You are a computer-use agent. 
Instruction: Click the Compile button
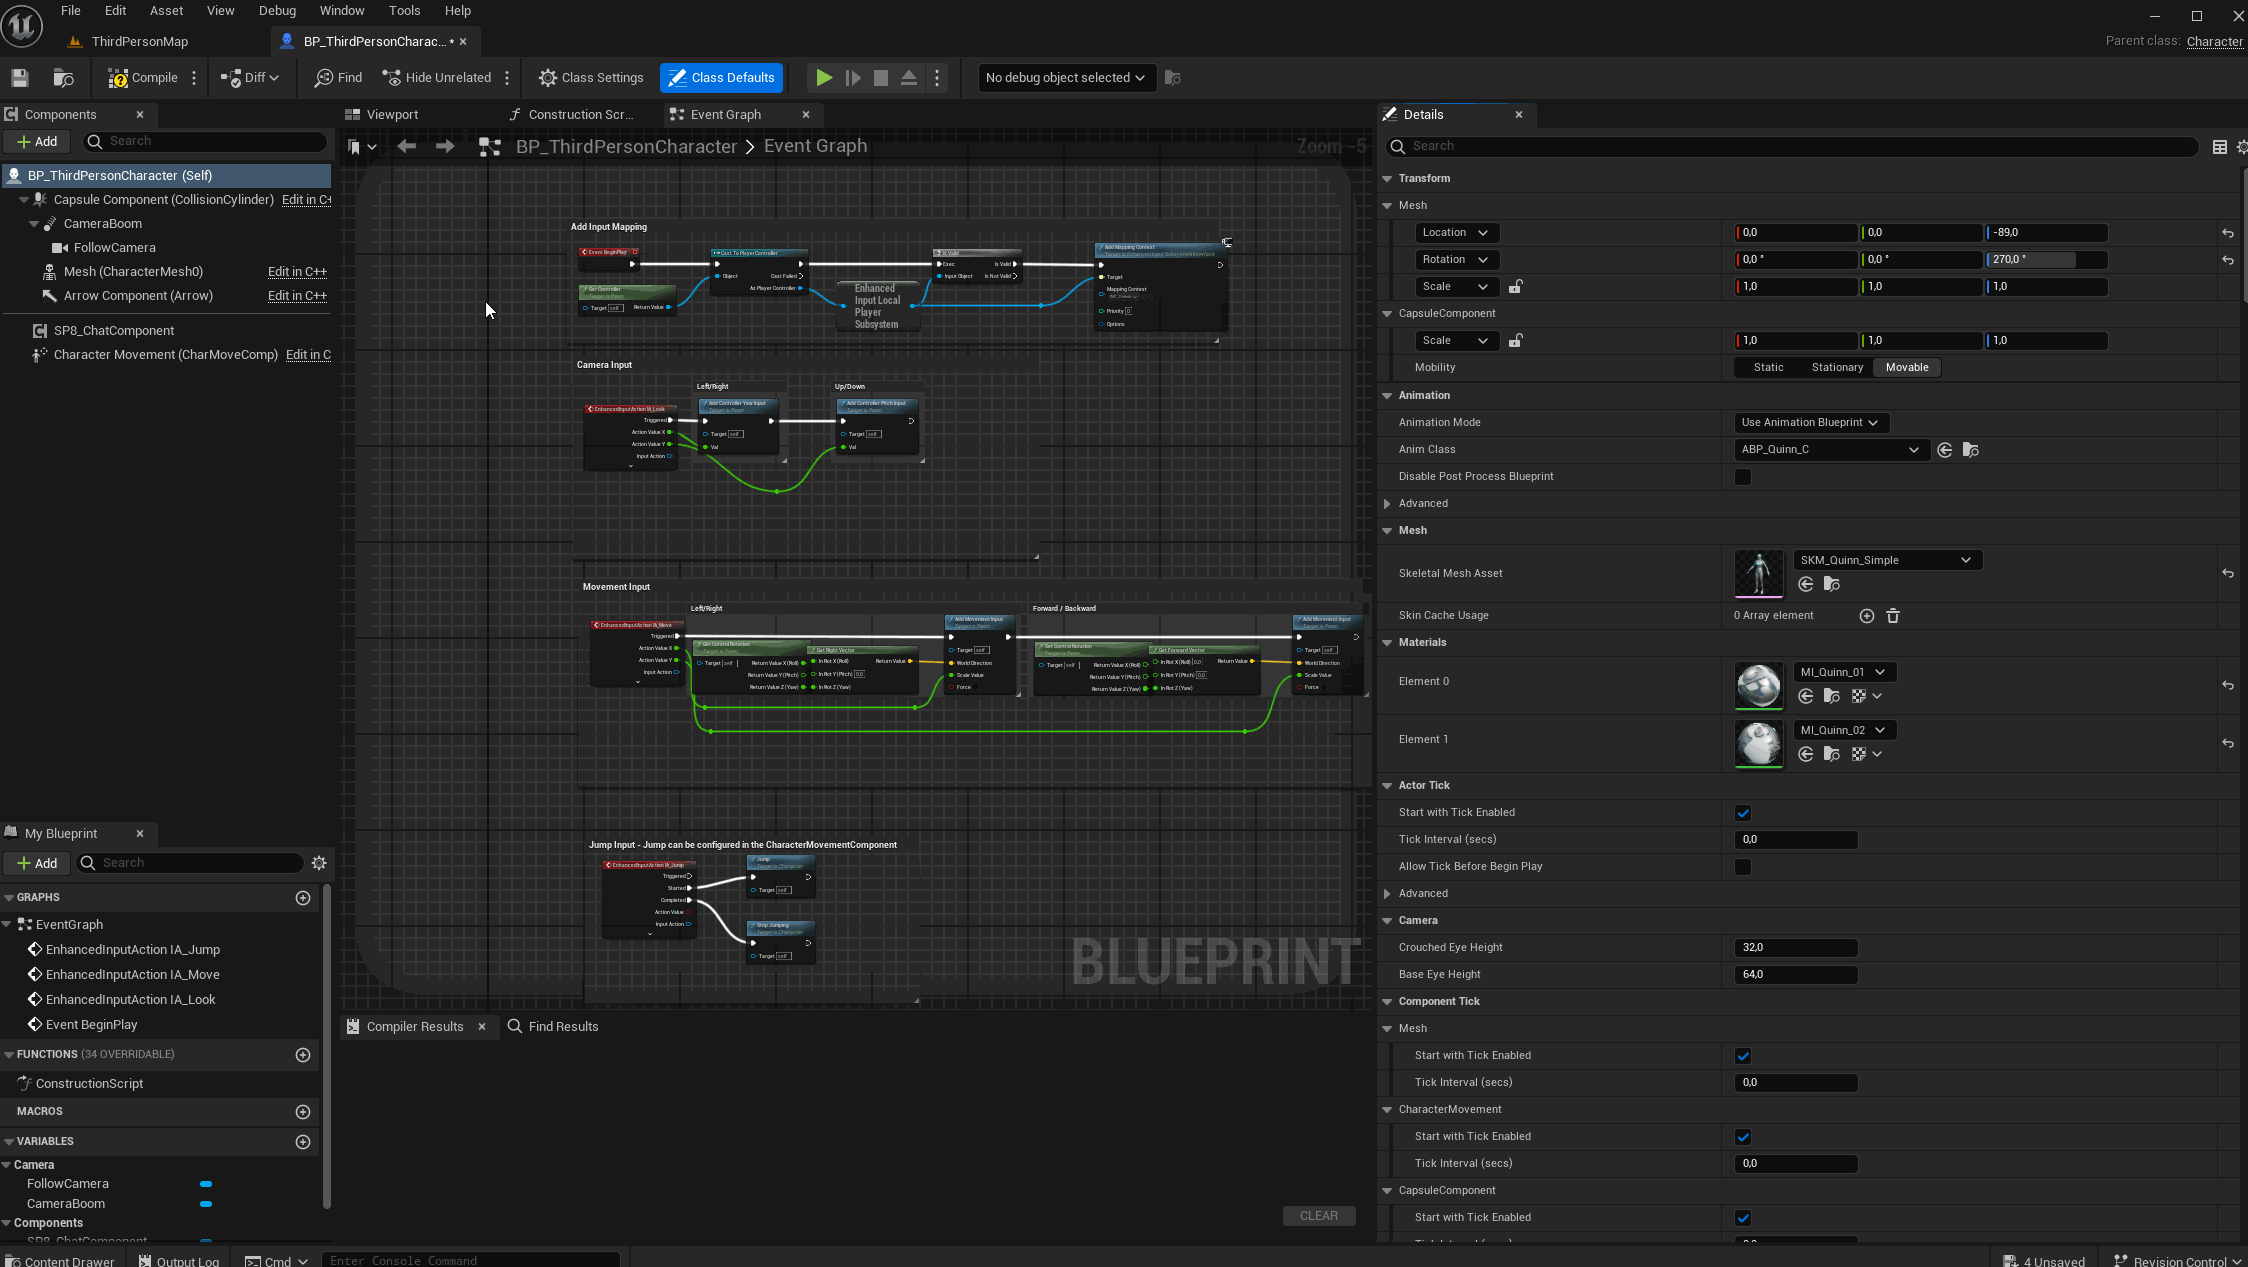tap(142, 78)
